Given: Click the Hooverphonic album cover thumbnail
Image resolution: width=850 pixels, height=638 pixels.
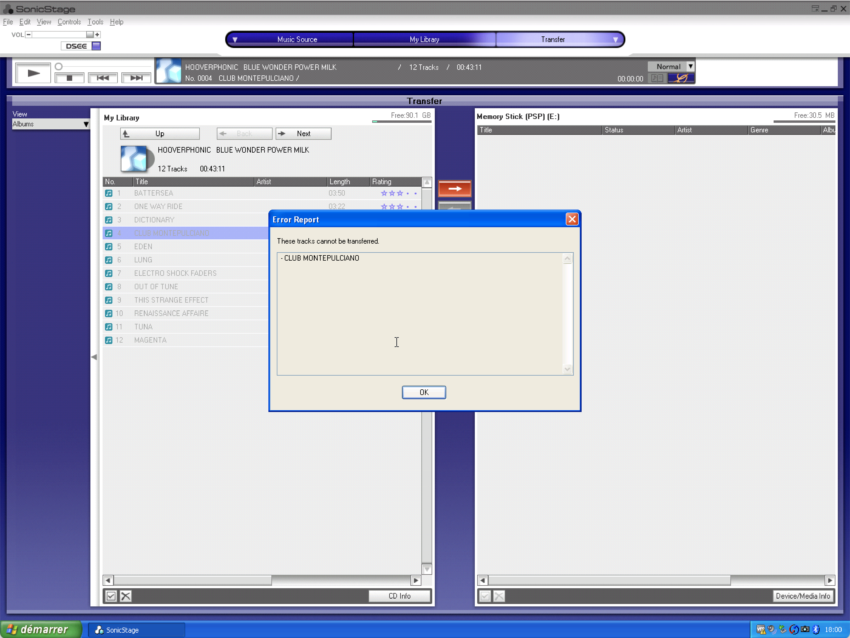Looking at the screenshot, I should [136, 159].
